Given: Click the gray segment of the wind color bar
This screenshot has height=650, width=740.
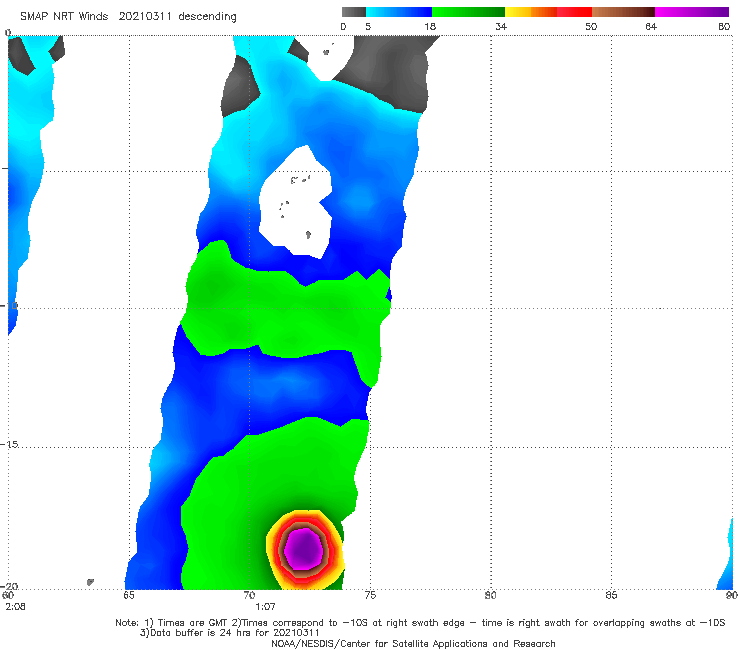Looking at the screenshot, I should tap(353, 12).
